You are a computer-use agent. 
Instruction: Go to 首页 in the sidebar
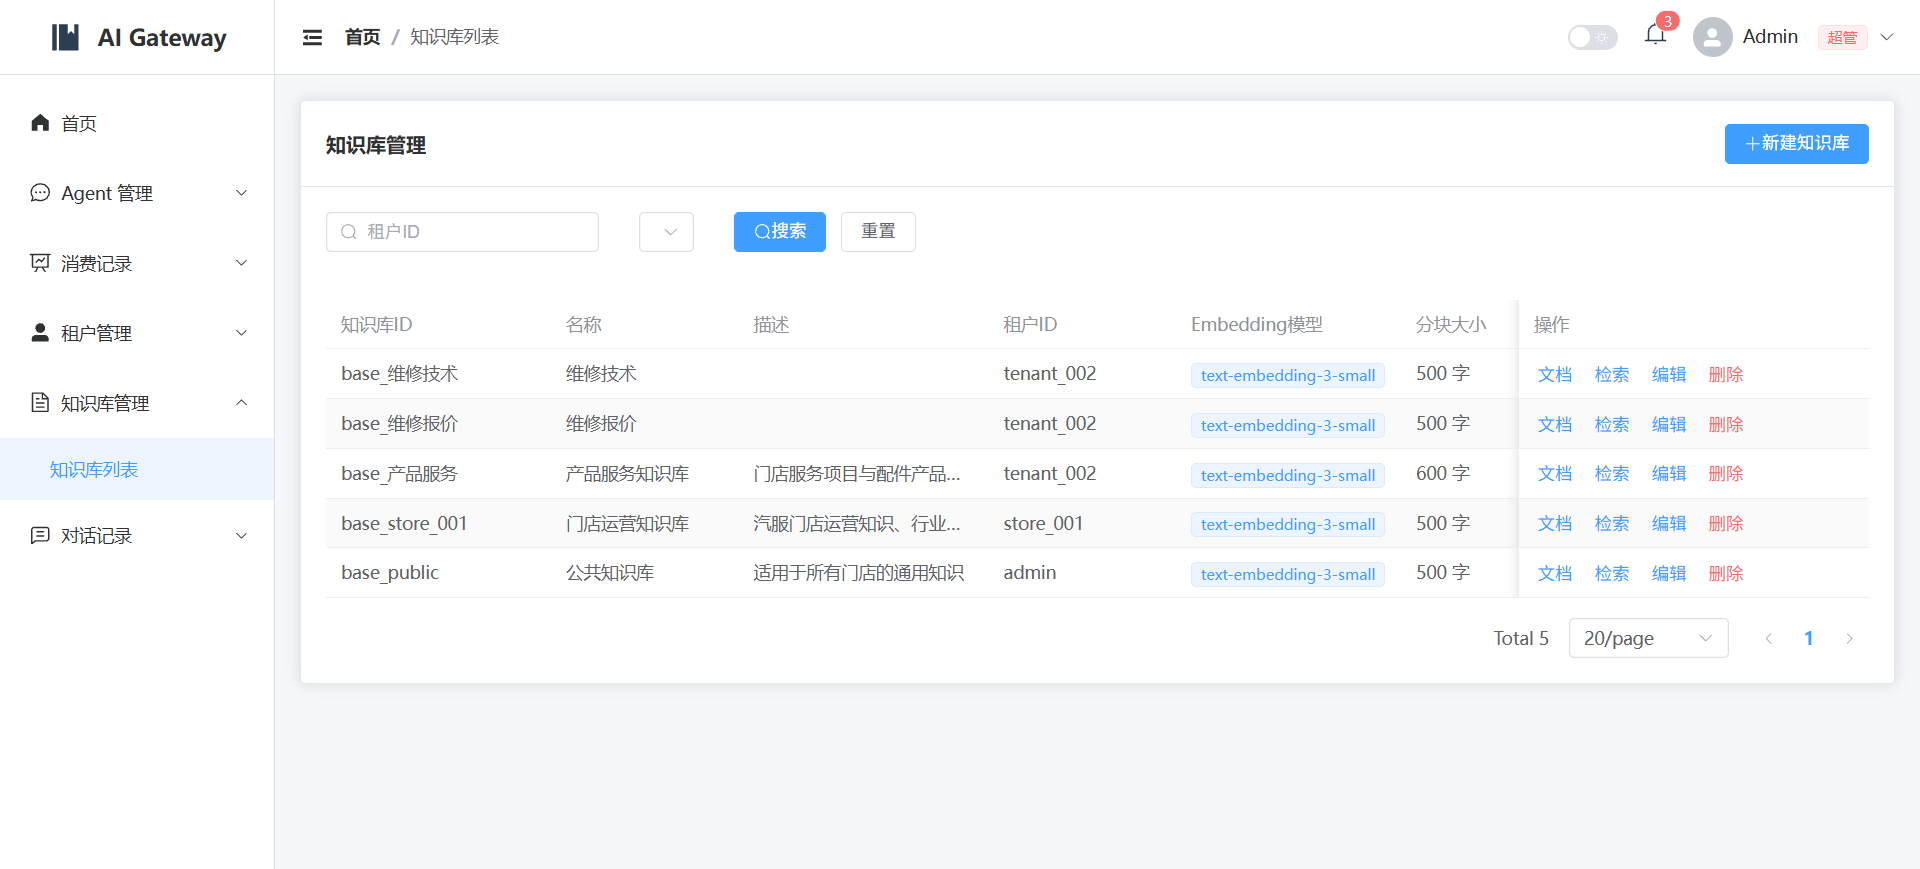click(137, 123)
